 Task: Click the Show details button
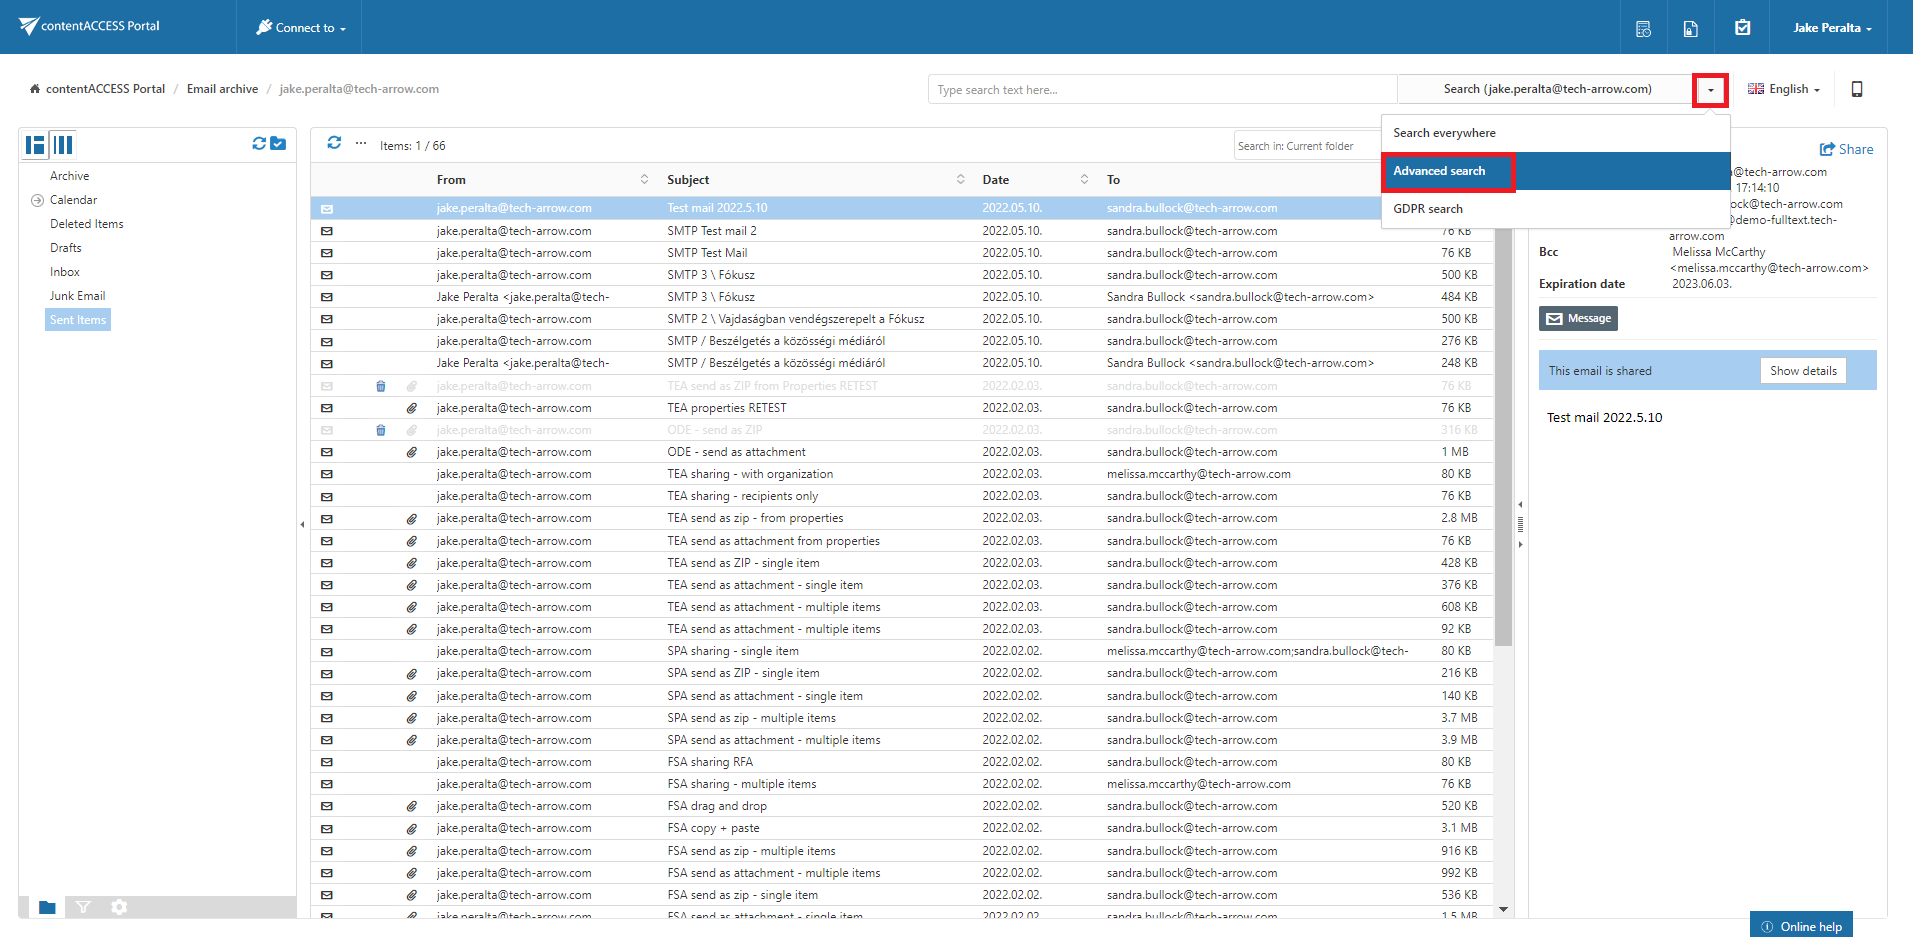click(1802, 371)
